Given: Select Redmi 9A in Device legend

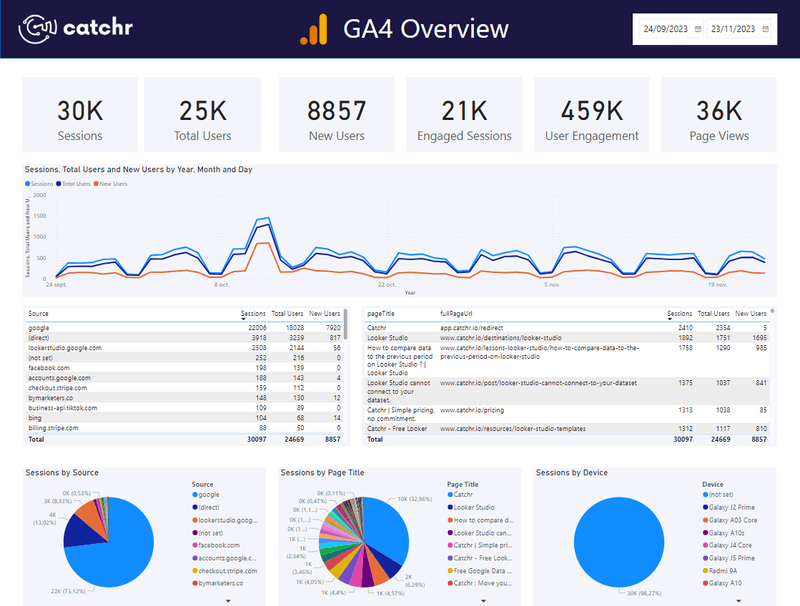Looking at the screenshot, I should pos(722,571).
